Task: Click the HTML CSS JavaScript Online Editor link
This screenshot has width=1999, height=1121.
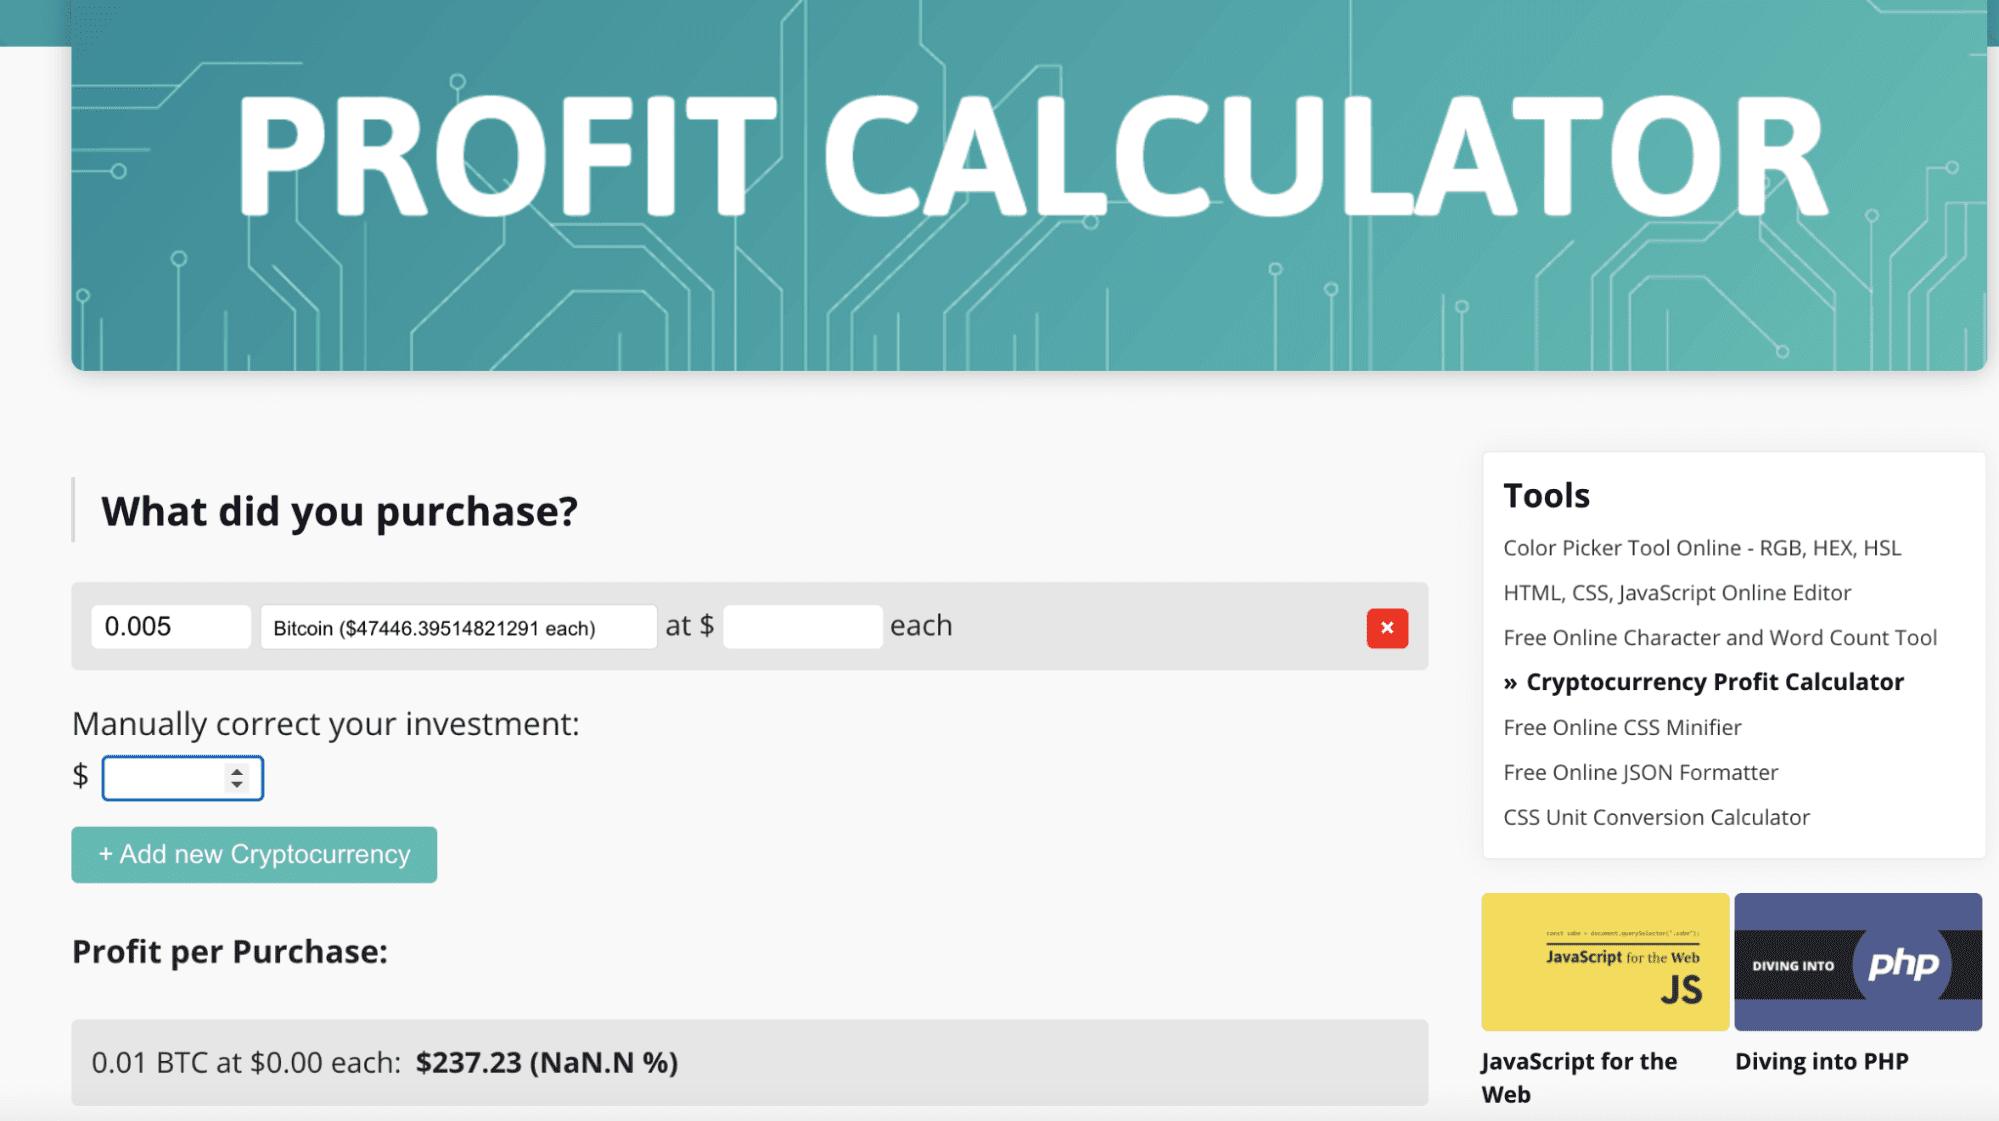Action: click(1678, 591)
